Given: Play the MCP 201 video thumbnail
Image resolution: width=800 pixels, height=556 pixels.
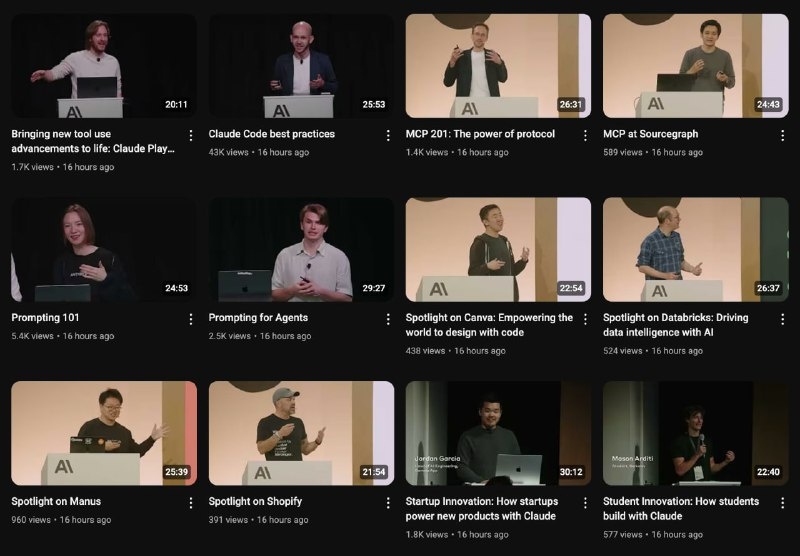Looking at the screenshot, I should point(498,66).
